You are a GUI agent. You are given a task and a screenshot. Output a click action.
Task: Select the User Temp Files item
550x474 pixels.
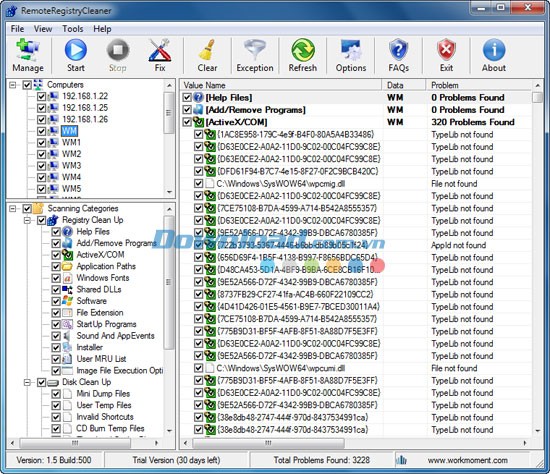(104, 405)
